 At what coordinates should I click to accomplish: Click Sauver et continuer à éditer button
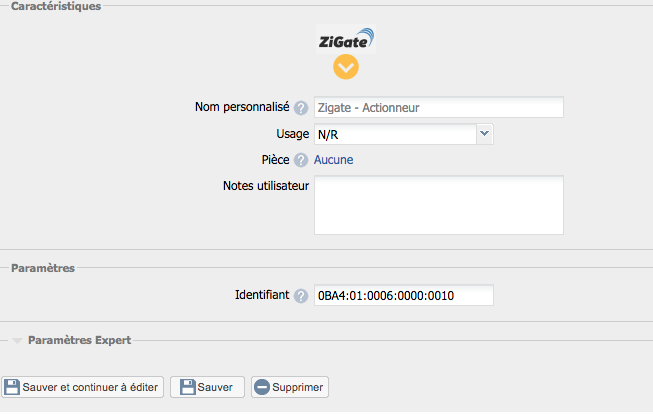82,387
